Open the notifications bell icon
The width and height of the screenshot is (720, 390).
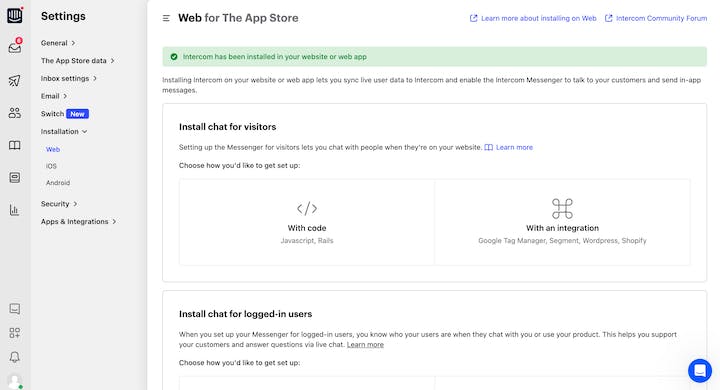point(15,357)
